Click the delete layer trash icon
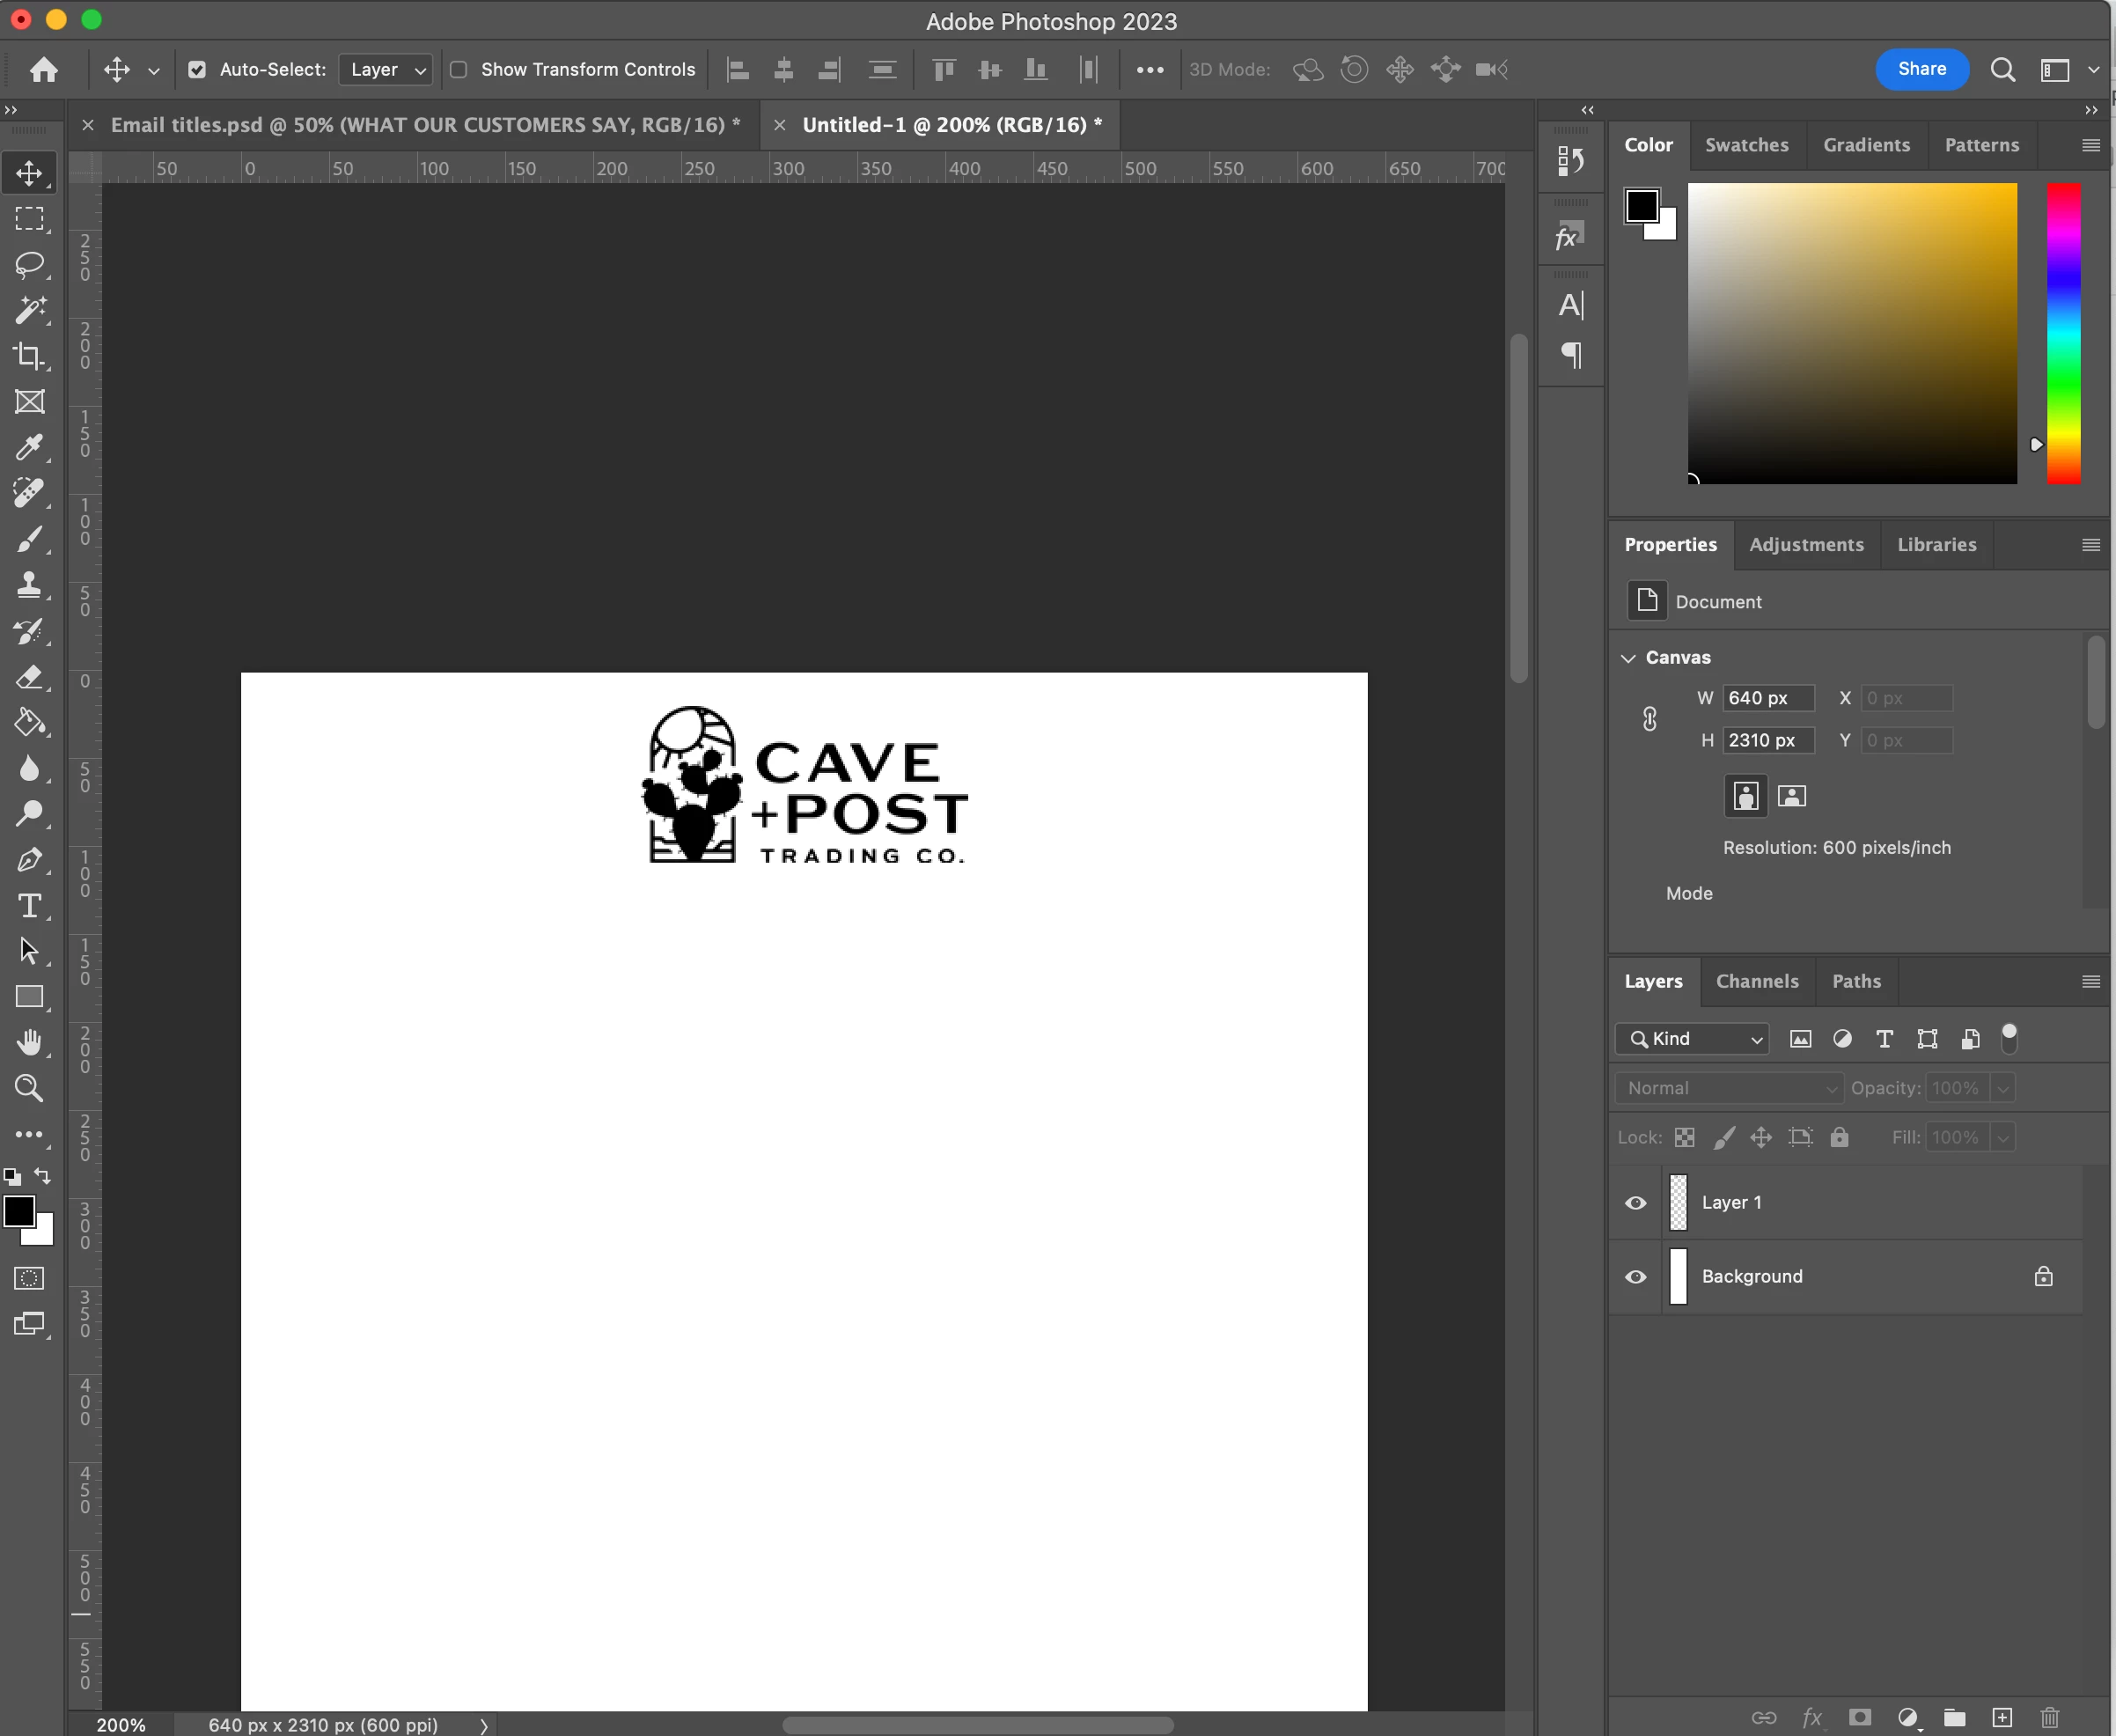 click(x=2050, y=1717)
